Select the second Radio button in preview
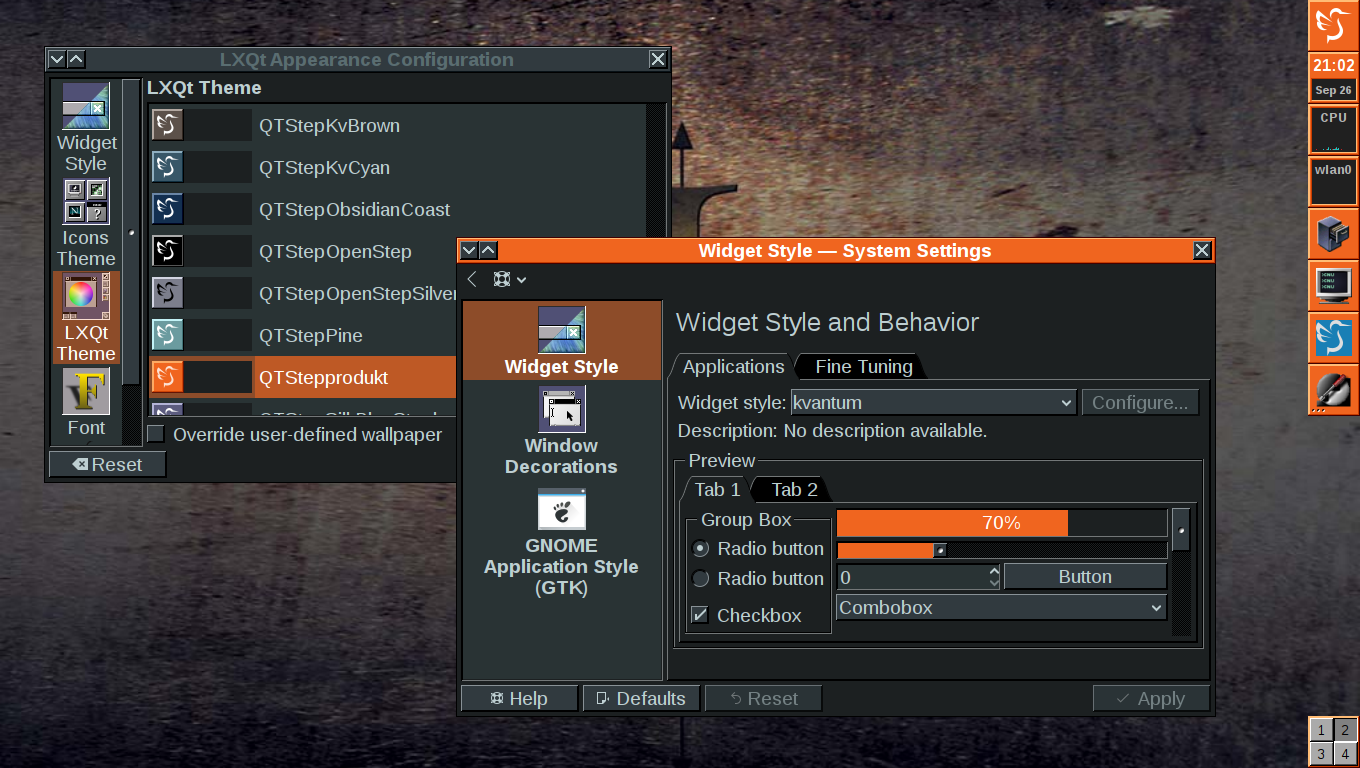The width and height of the screenshot is (1360, 768). [x=701, y=578]
